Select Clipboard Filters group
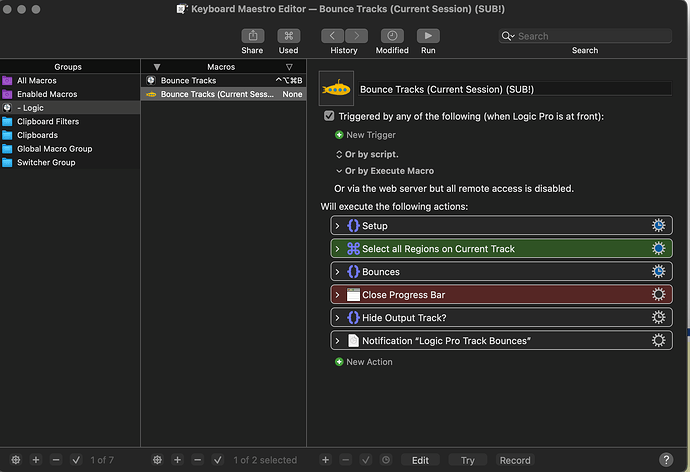Screen dimensions: 690x472 [70, 121]
